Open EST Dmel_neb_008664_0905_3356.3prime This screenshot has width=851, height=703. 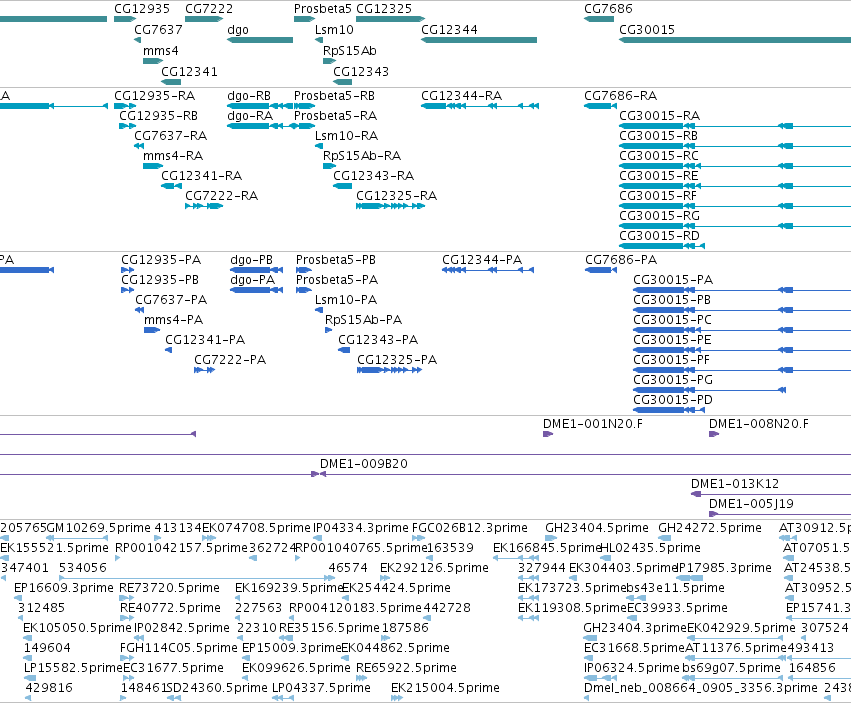click(587, 698)
